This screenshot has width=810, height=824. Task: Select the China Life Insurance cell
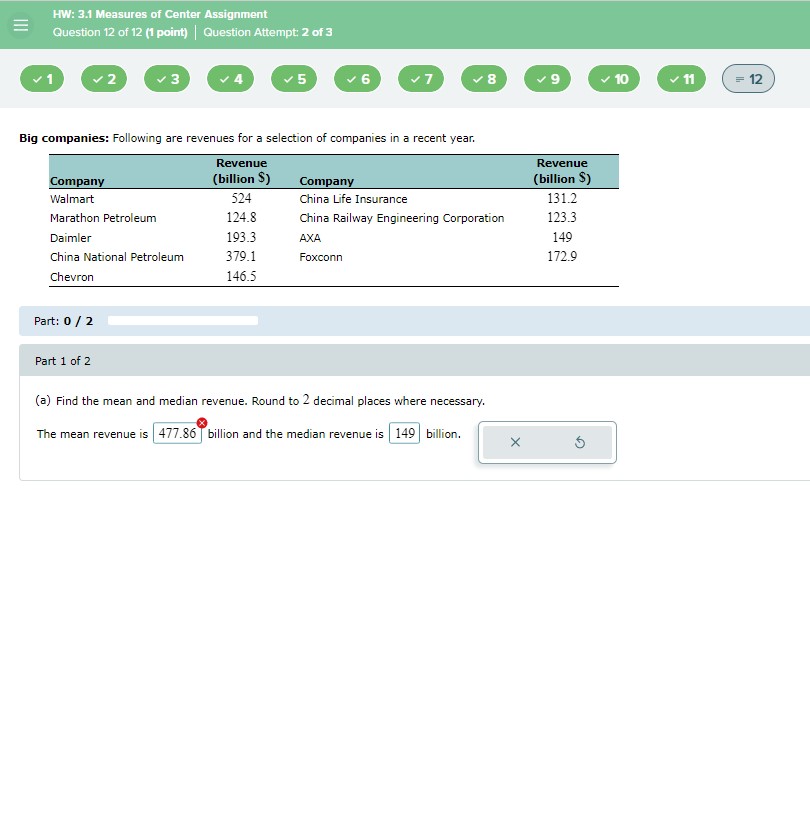click(353, 199)
